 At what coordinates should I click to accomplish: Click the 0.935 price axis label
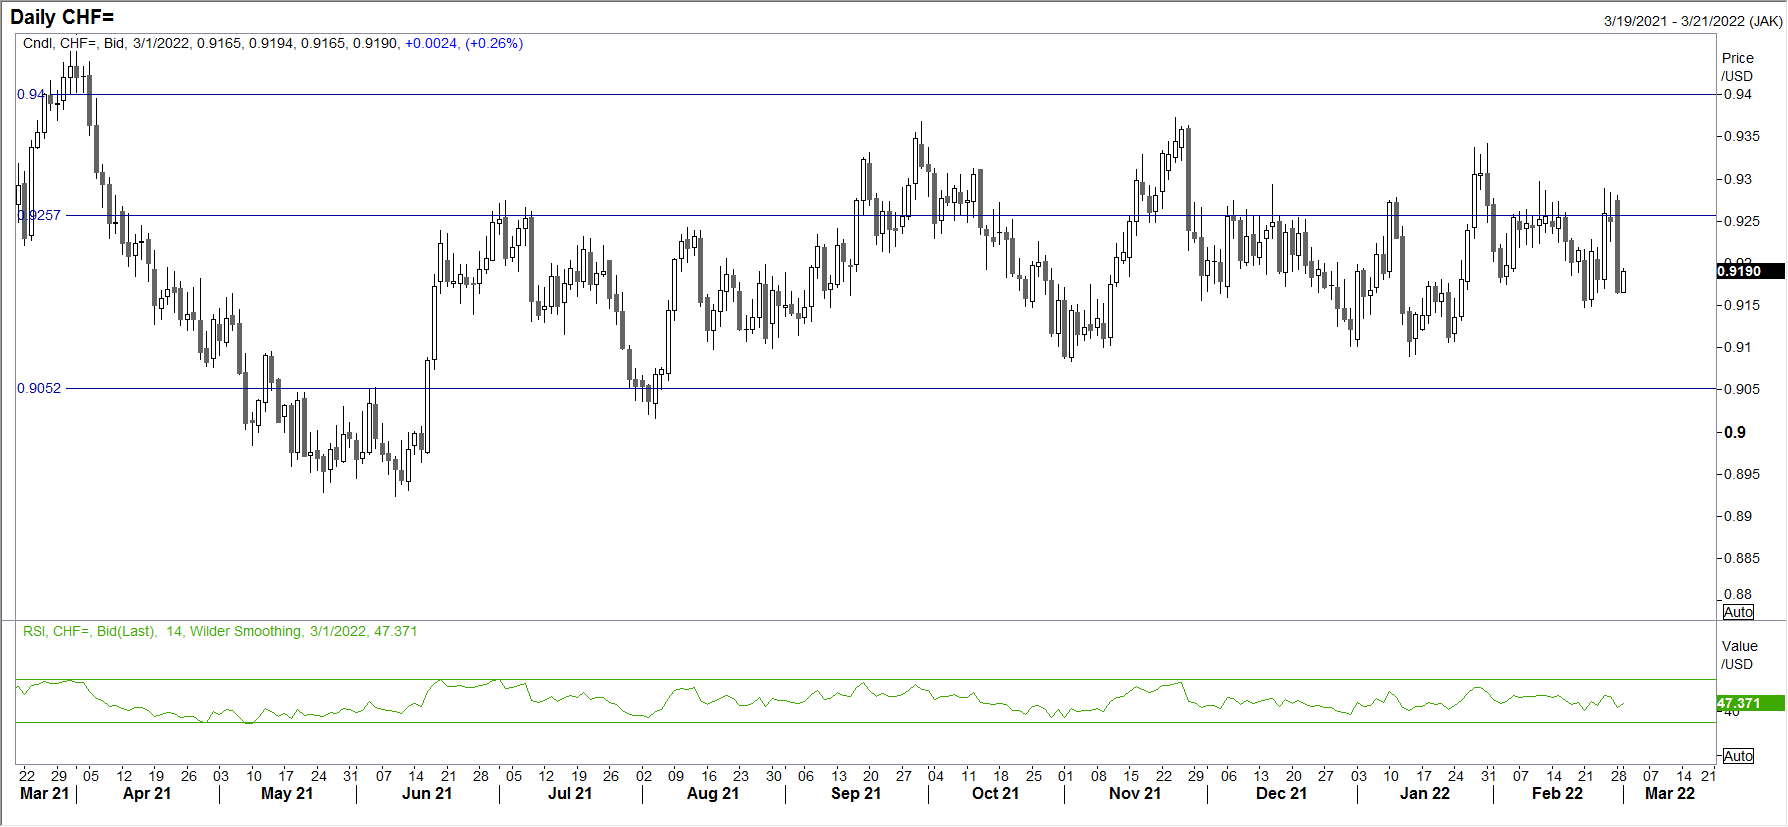click(1742, 136)
